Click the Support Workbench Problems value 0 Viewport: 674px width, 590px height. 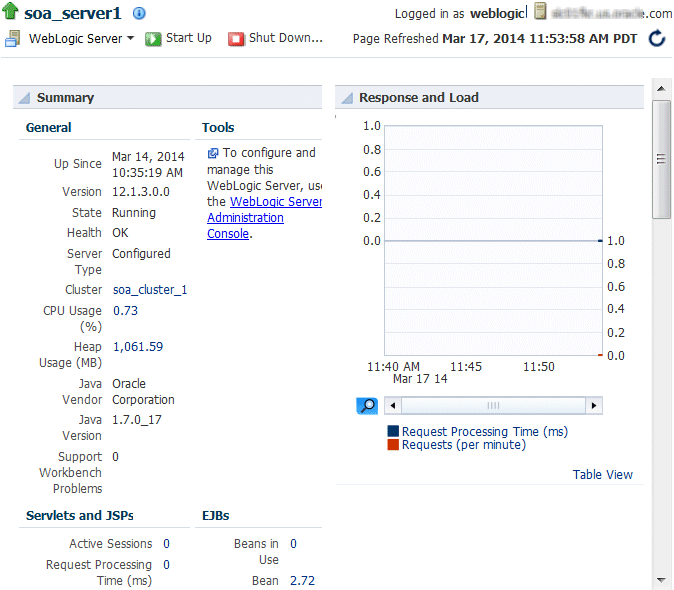coord(115,456)
